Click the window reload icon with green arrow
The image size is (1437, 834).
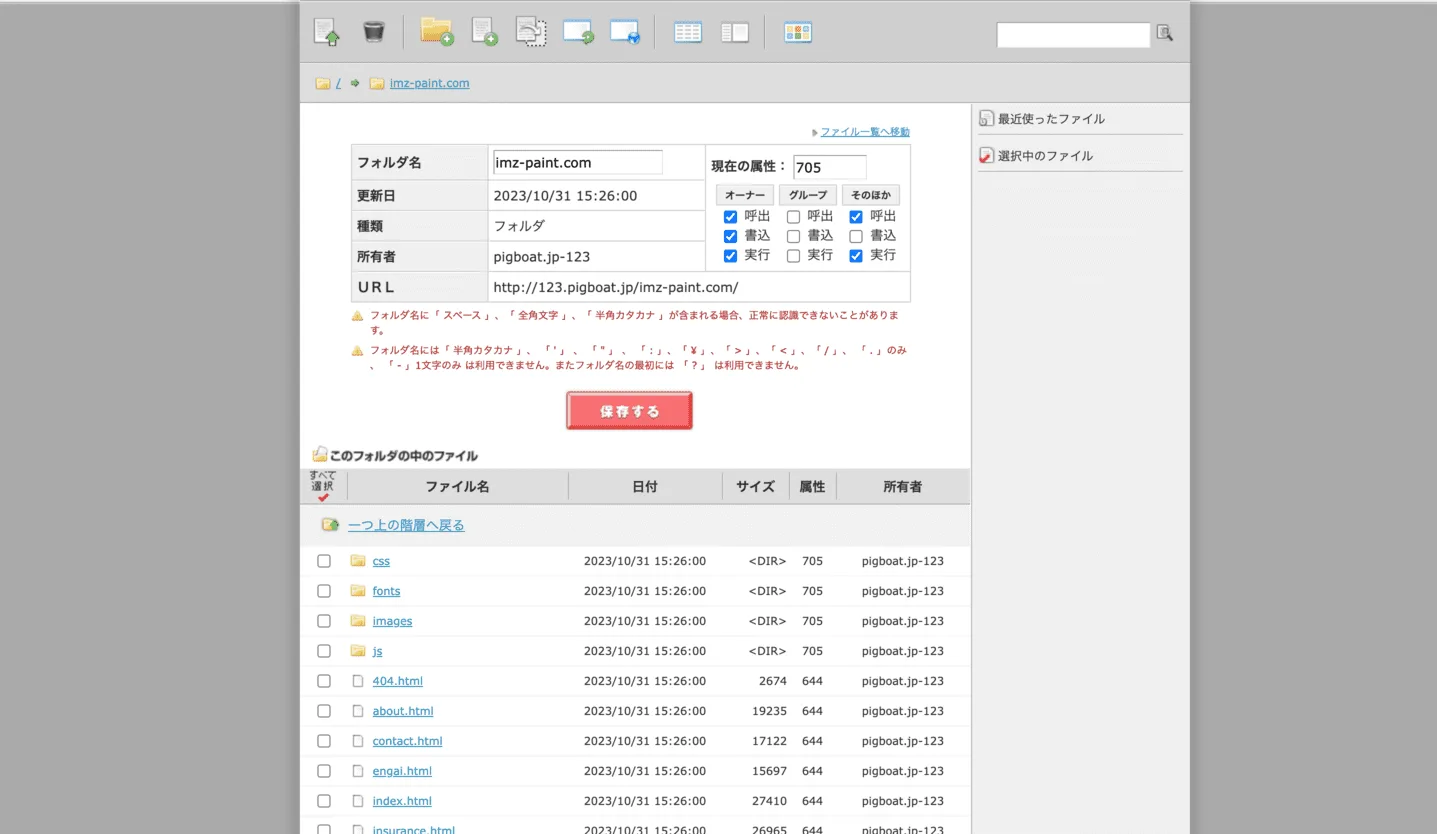point(578,32)
